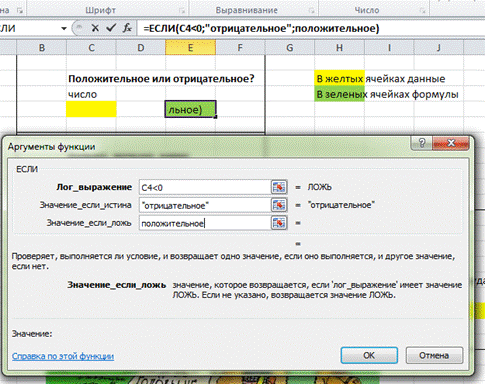Collapse dialog via Лог_выражение range selector icon
Image resolution: width=485 pixels, height=384 pixels.
click(x=279, y=187)
